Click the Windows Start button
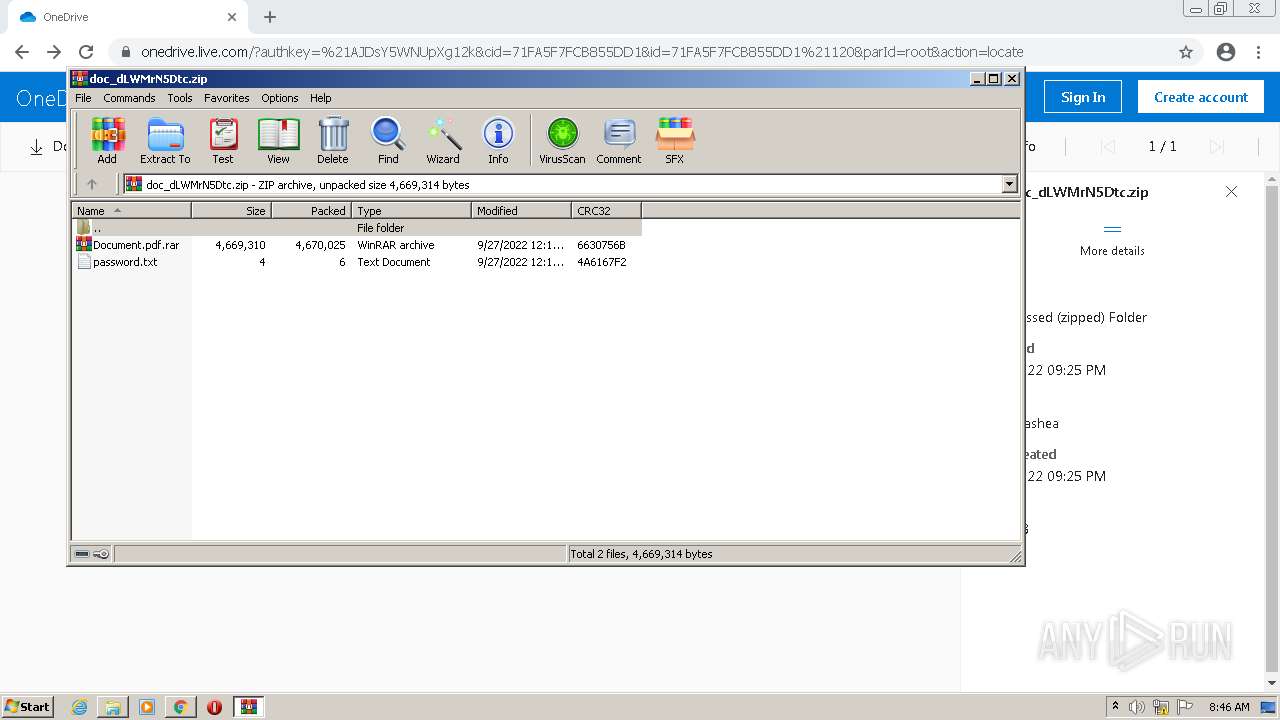1280x720 pixels. pyautogui.click(x=28, y=707)
